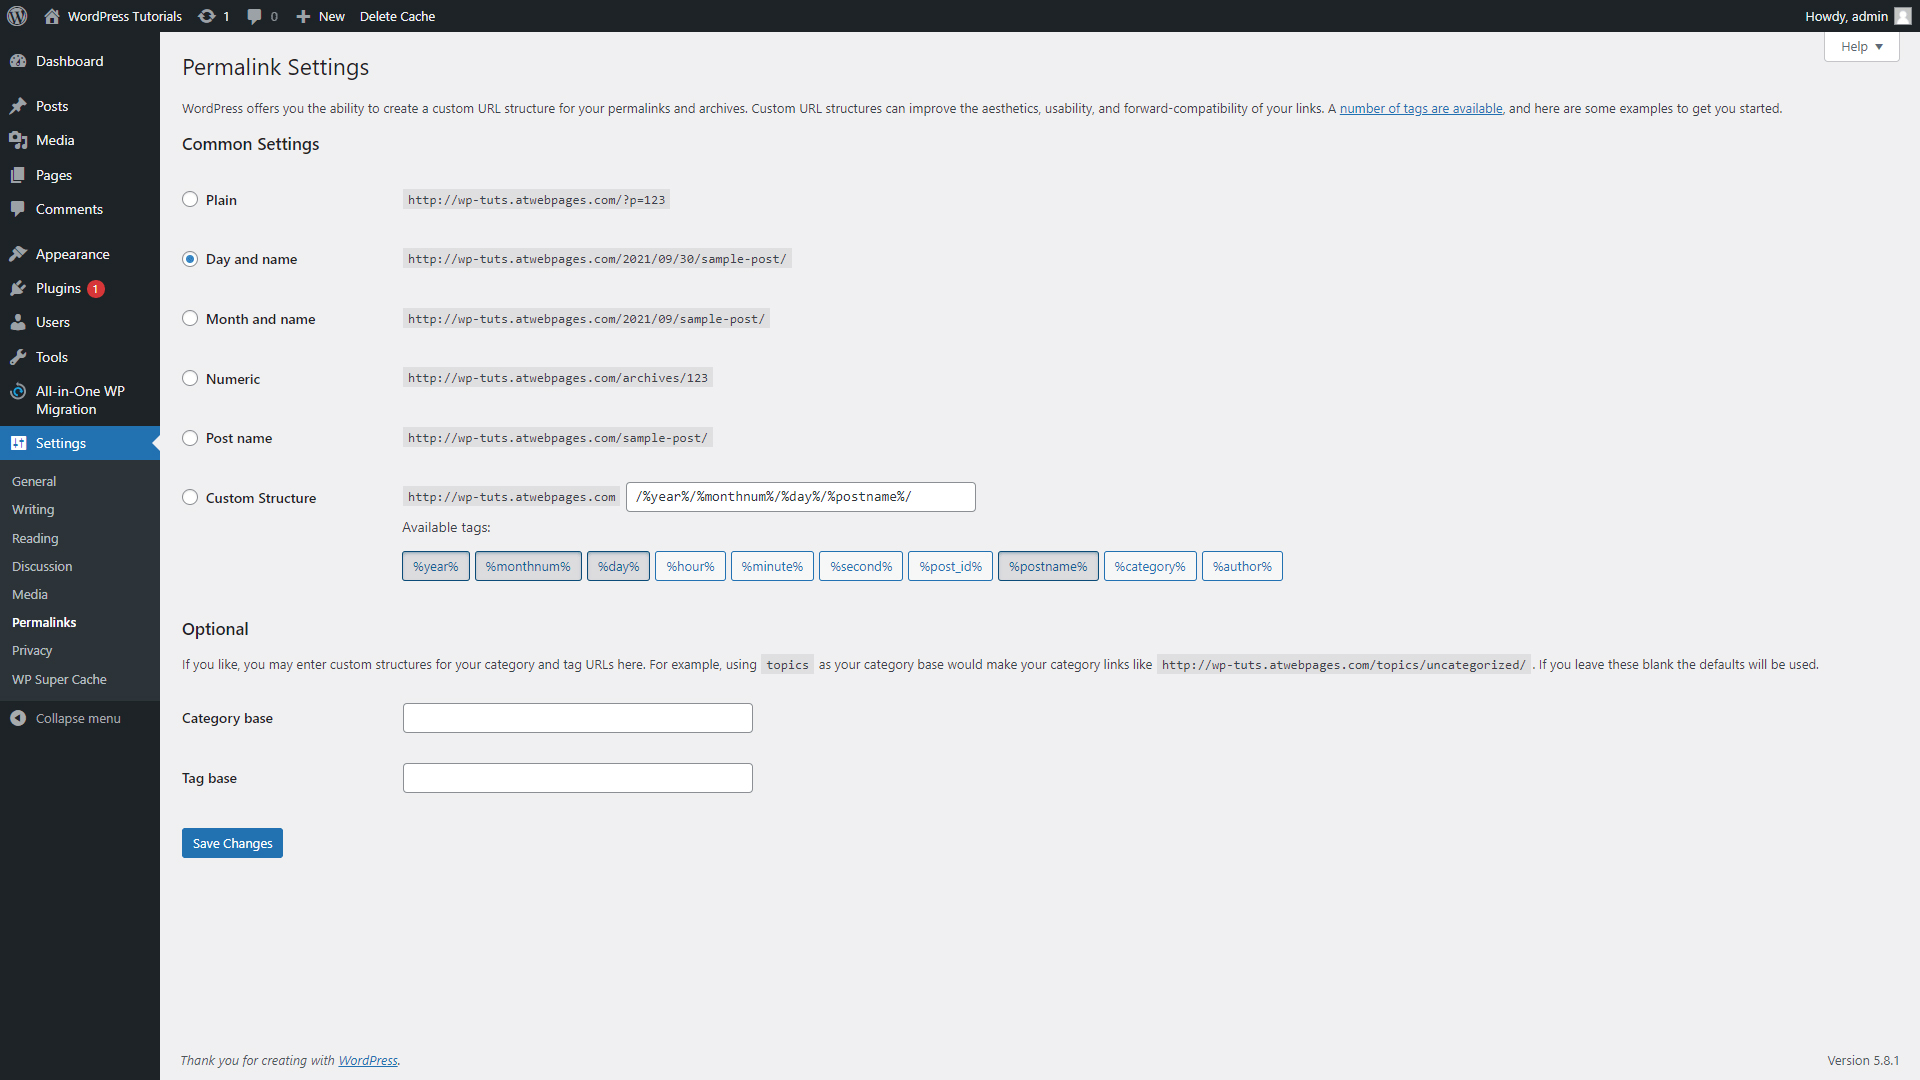Click the home icon beside WordPress Tutorials
The image size is (1920, 1080).
tap(52, 16)
